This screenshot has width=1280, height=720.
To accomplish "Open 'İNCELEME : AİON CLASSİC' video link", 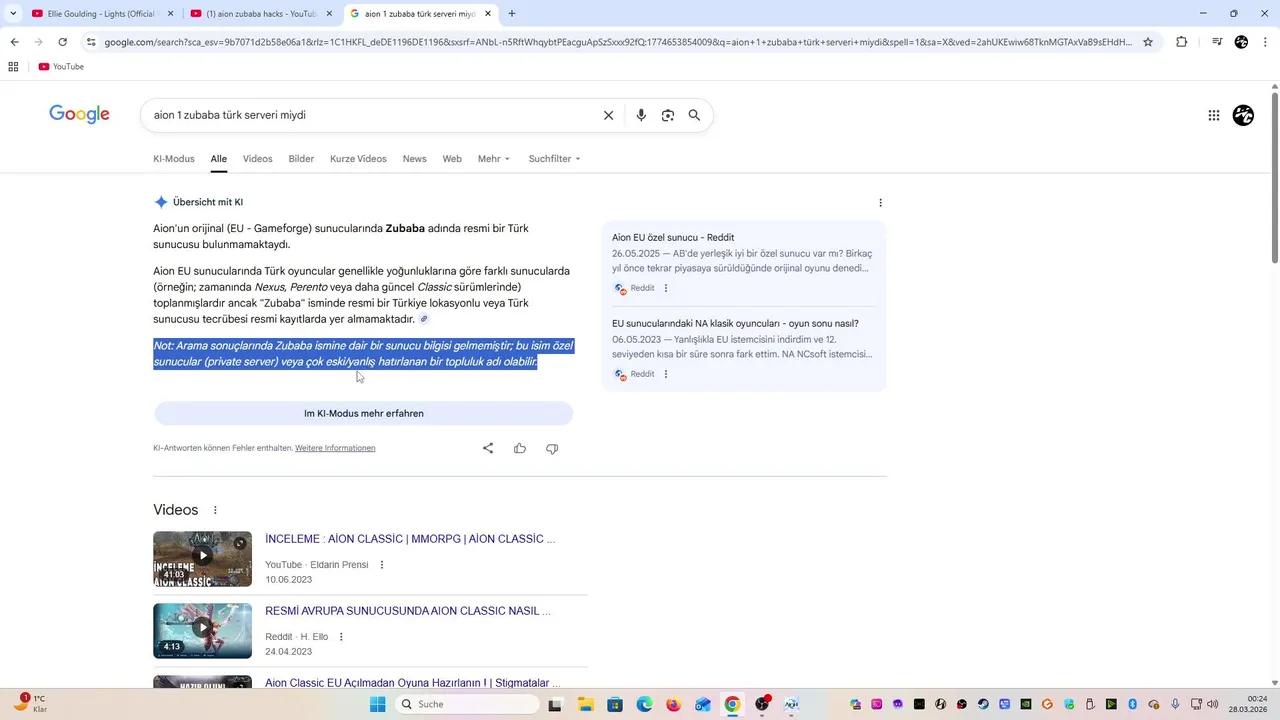I will [x=410, y=539].
